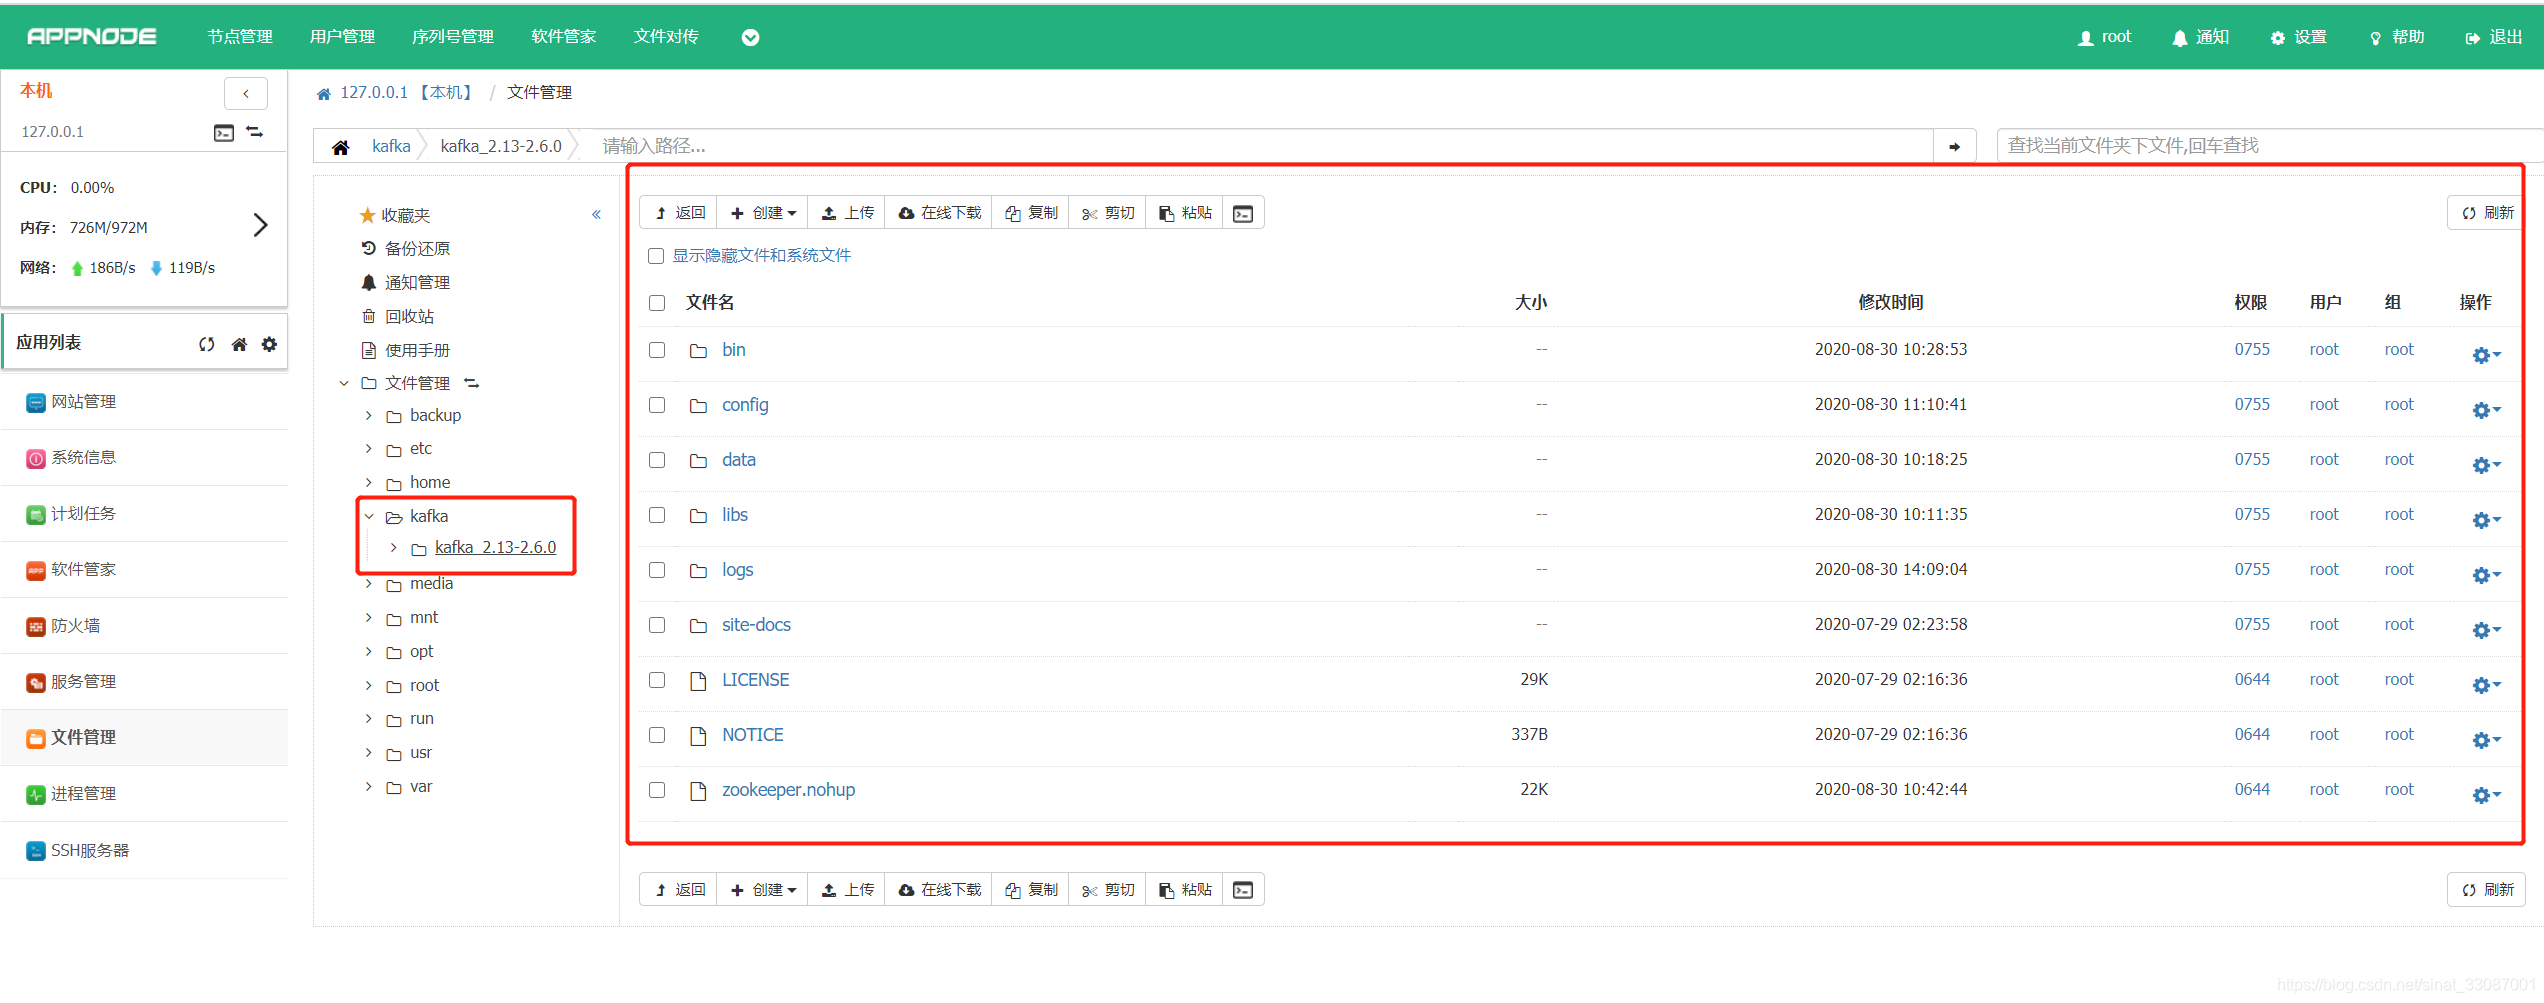Check the libs folder checkbox
Image resolution: width=2544 pixels, height=1003 pixels.
pos(657,515)
